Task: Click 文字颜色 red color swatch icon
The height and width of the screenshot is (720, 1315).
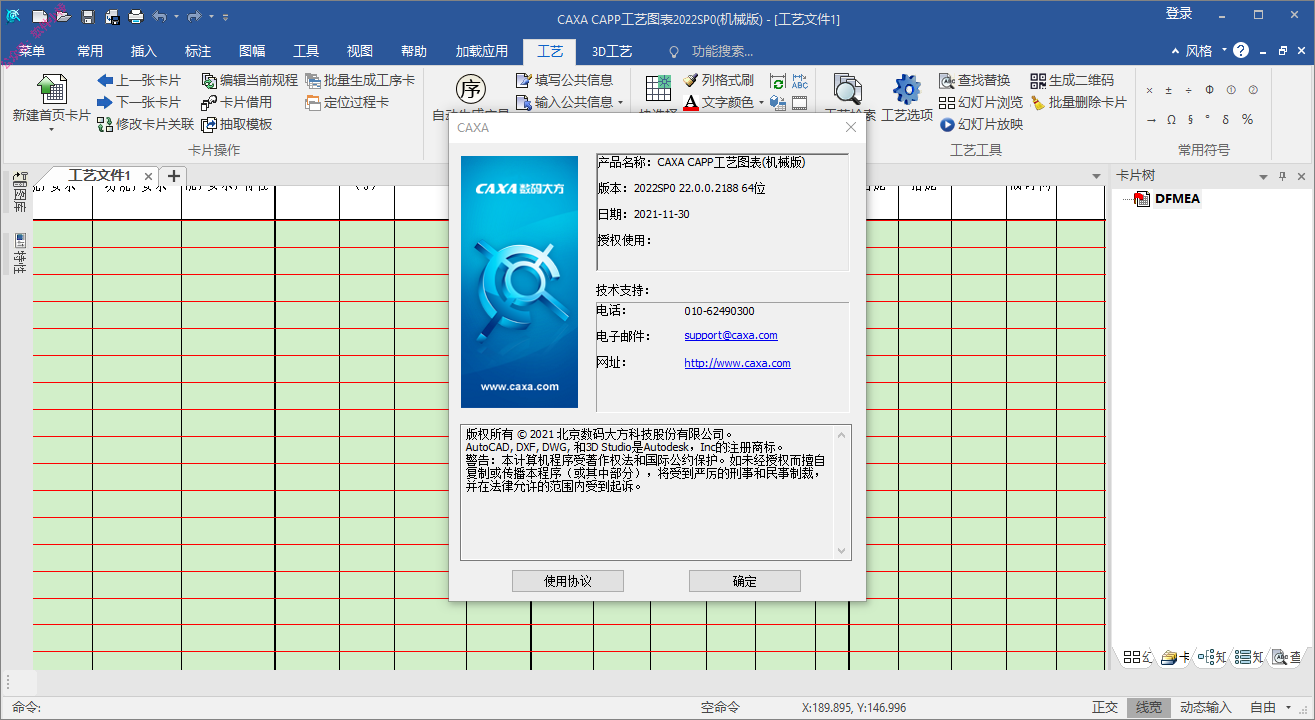Action: [691, 102]
